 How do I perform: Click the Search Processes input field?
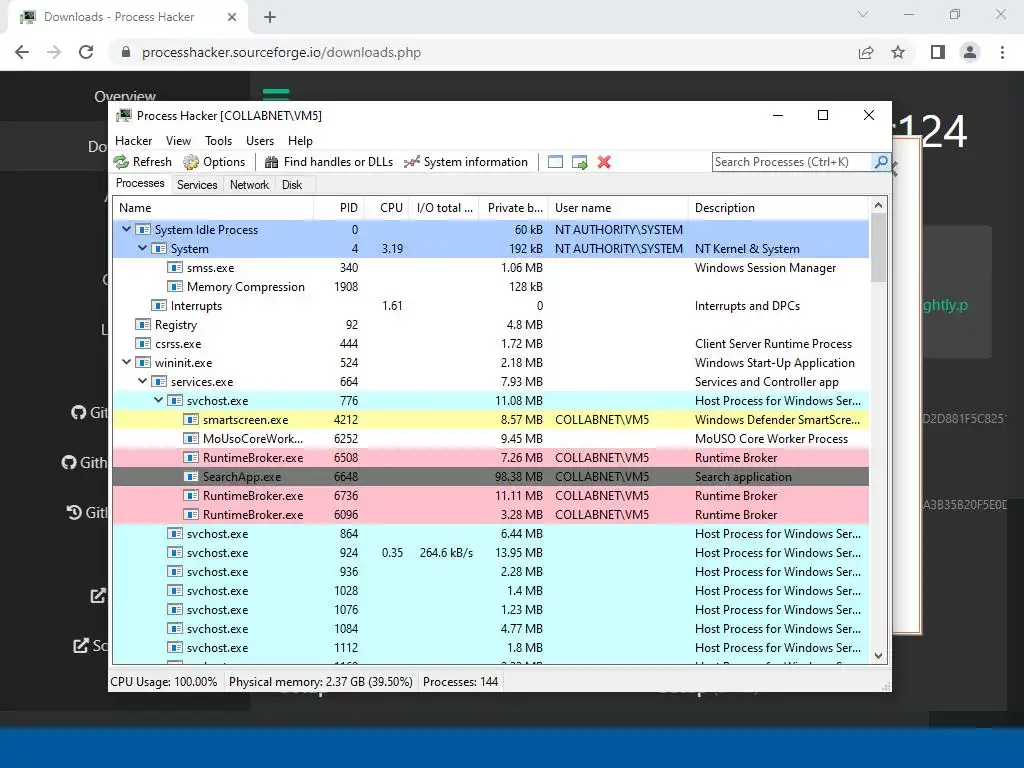(x=792, y=162)
